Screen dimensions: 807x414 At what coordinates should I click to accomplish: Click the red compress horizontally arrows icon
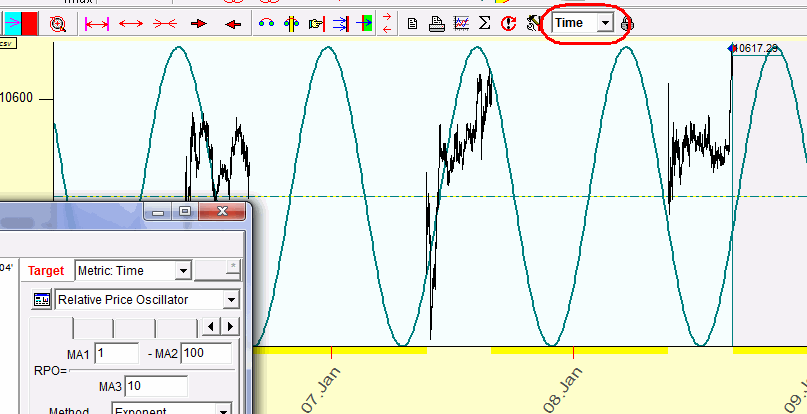[x=165, y=23]
